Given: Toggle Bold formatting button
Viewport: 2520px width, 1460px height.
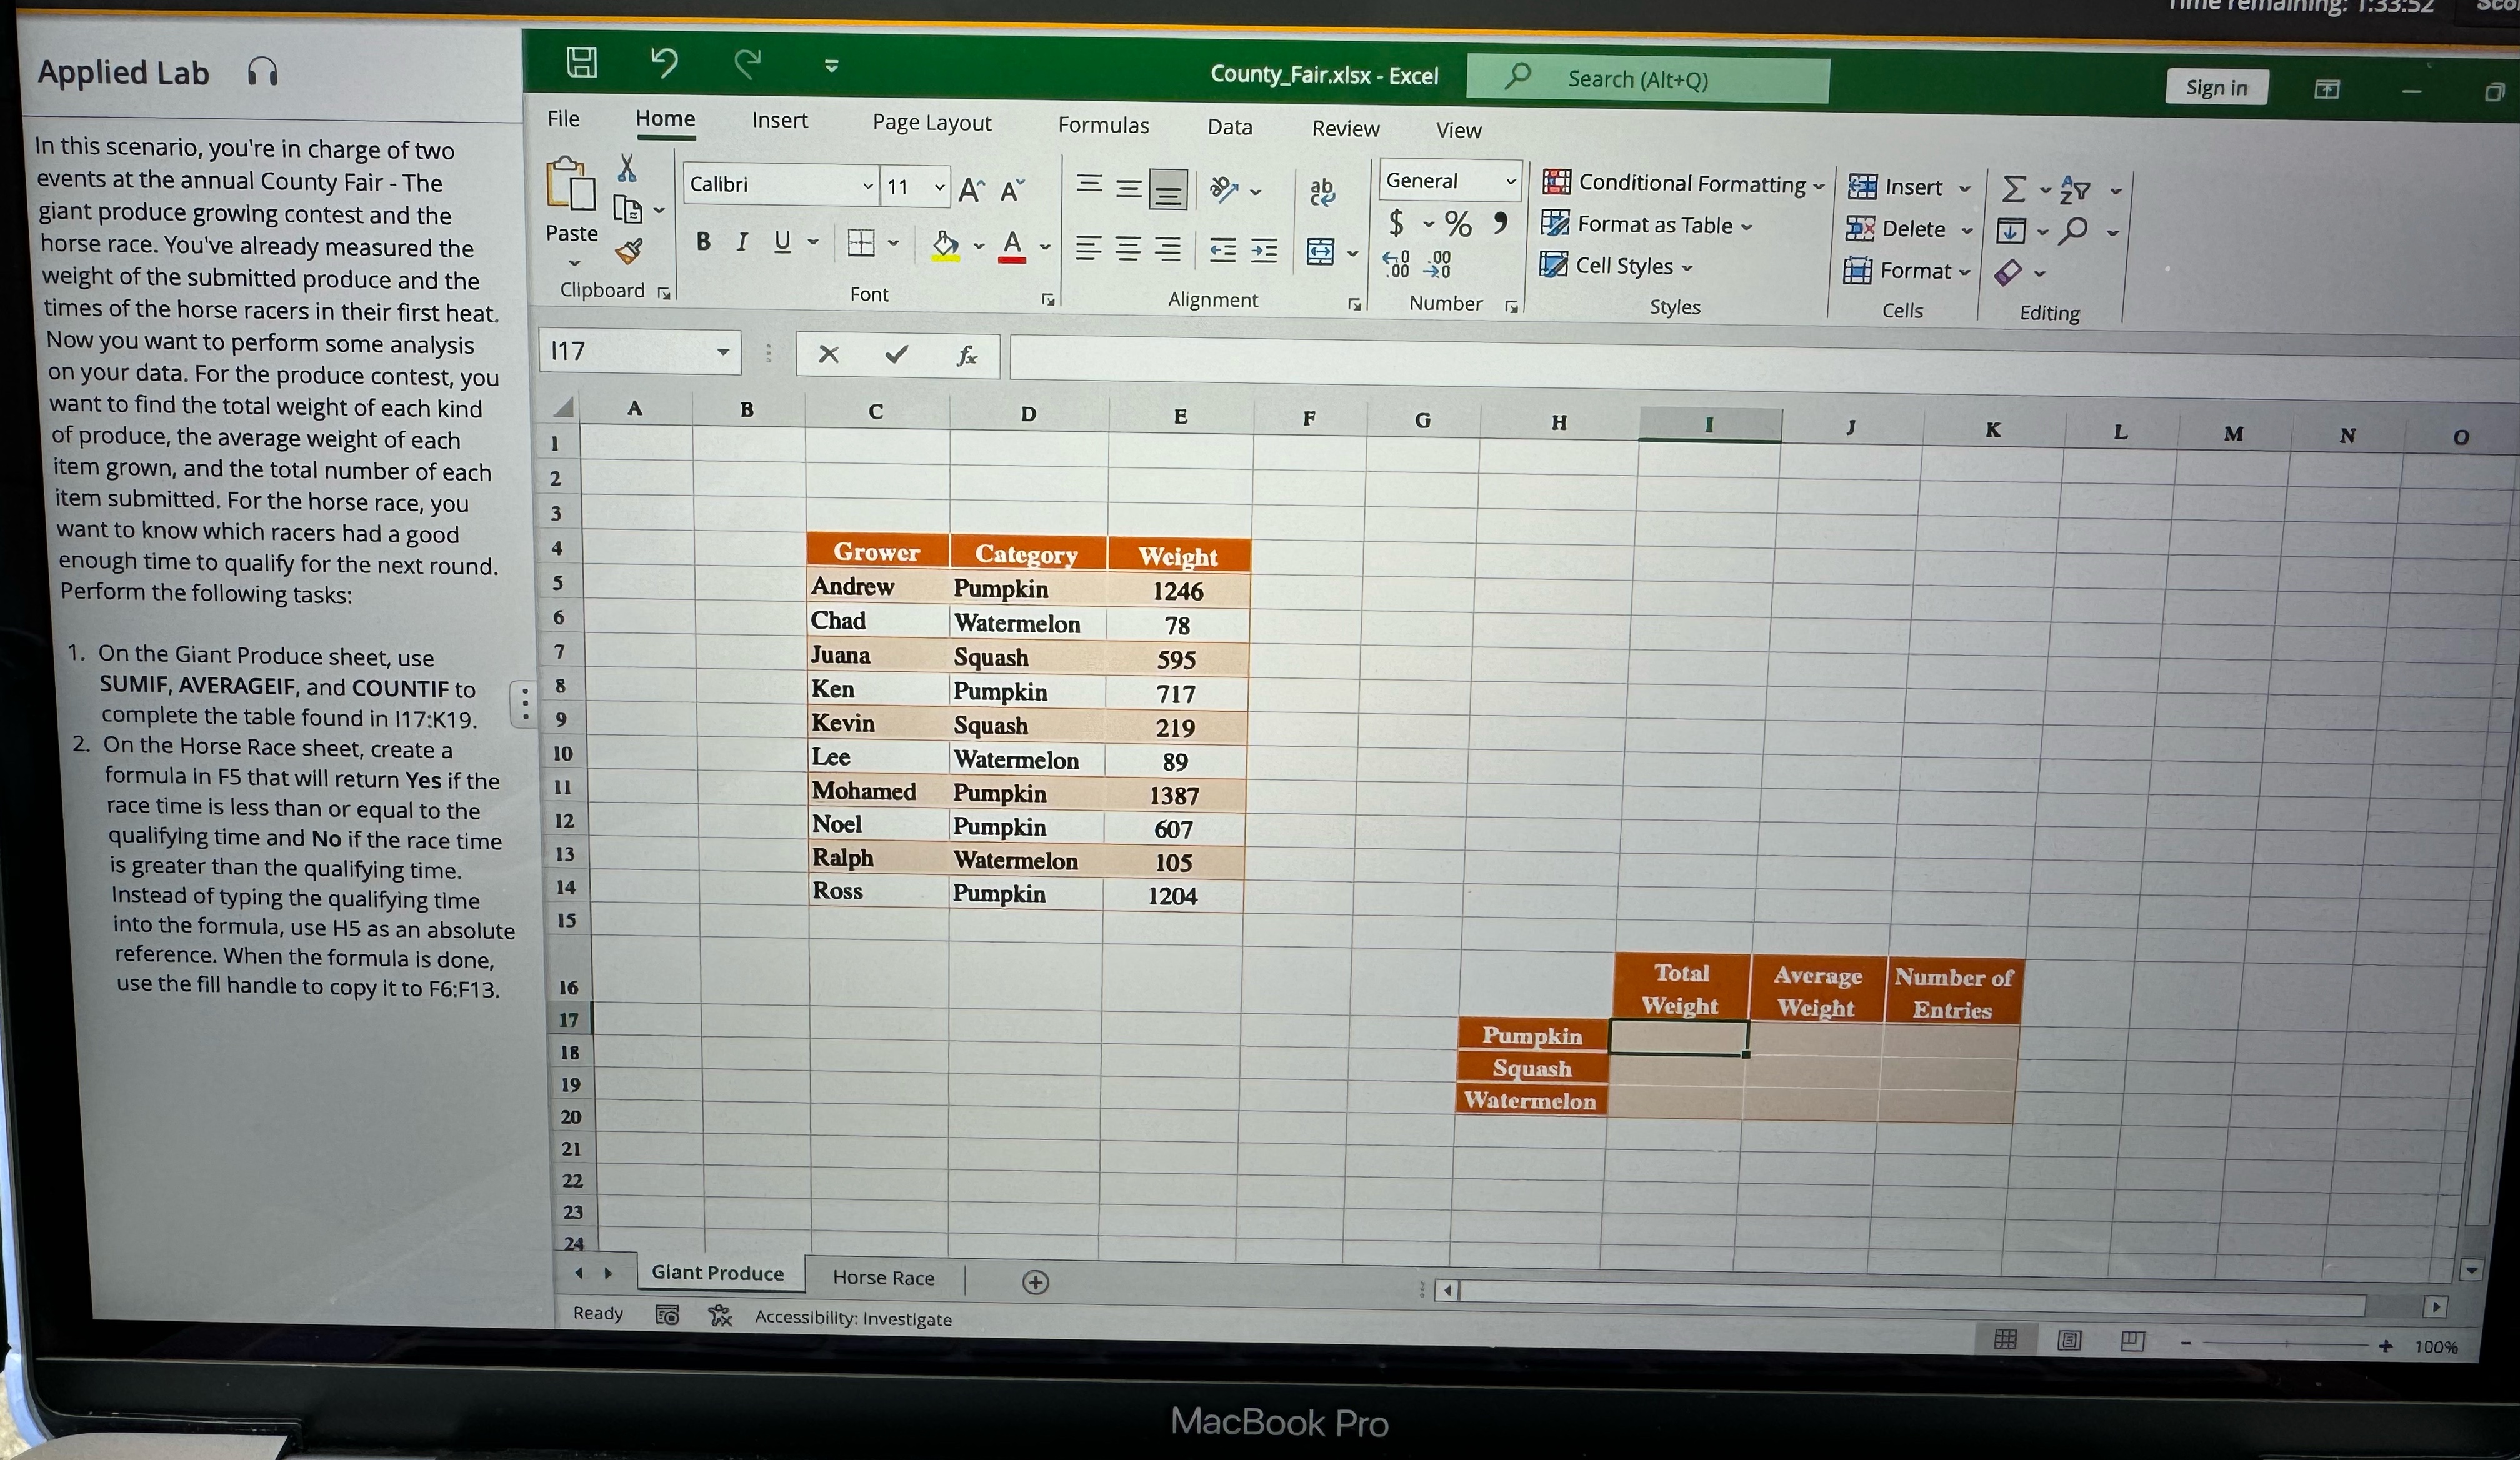Looking at the screenshot, I should [x=703, y=241].
